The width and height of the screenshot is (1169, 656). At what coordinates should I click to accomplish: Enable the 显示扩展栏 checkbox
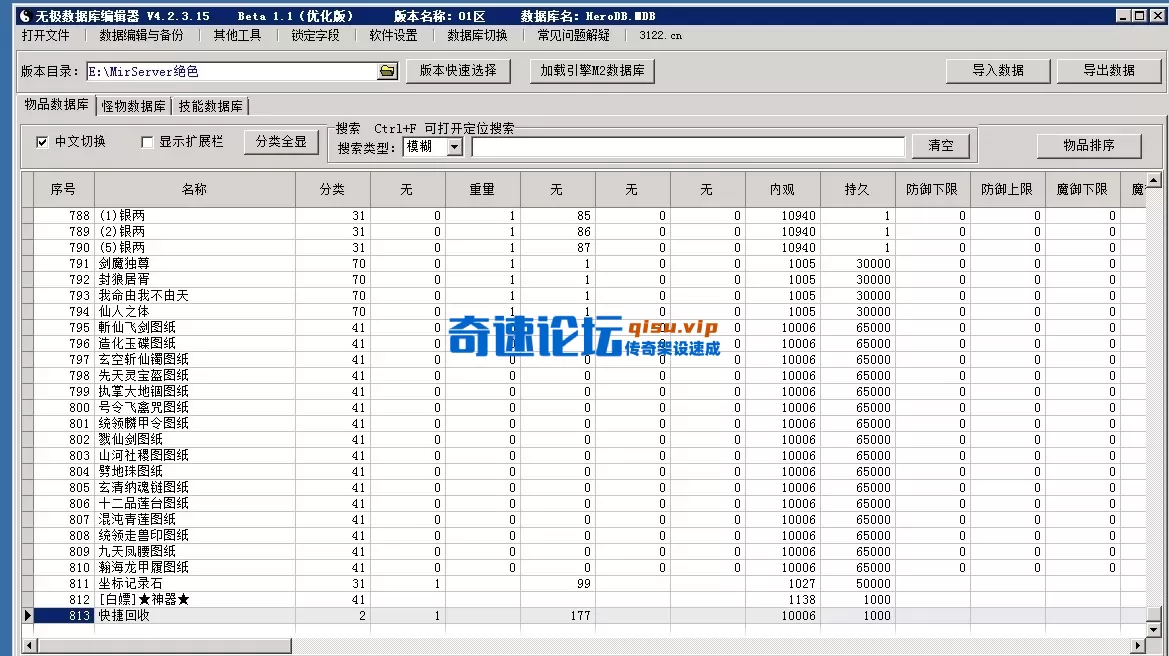point(147,142)
